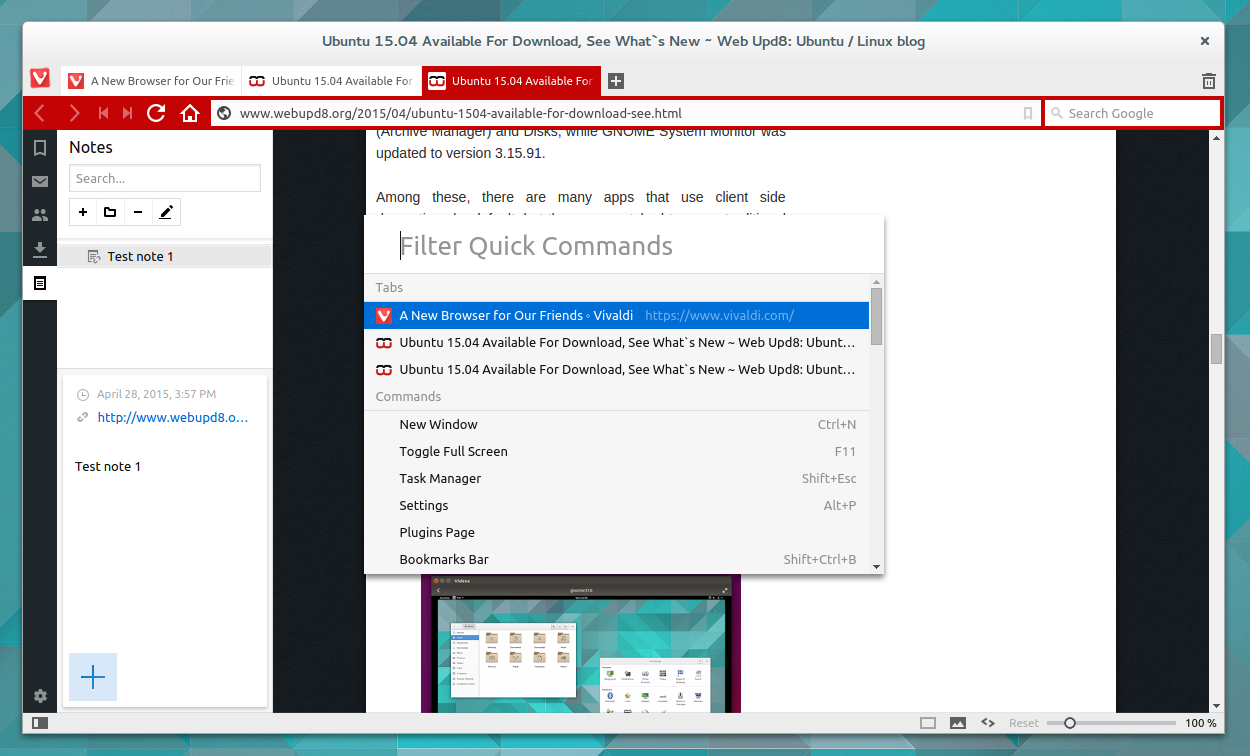Show site info via globe icon
This screenshot has width=1250, height=756.
224,113
